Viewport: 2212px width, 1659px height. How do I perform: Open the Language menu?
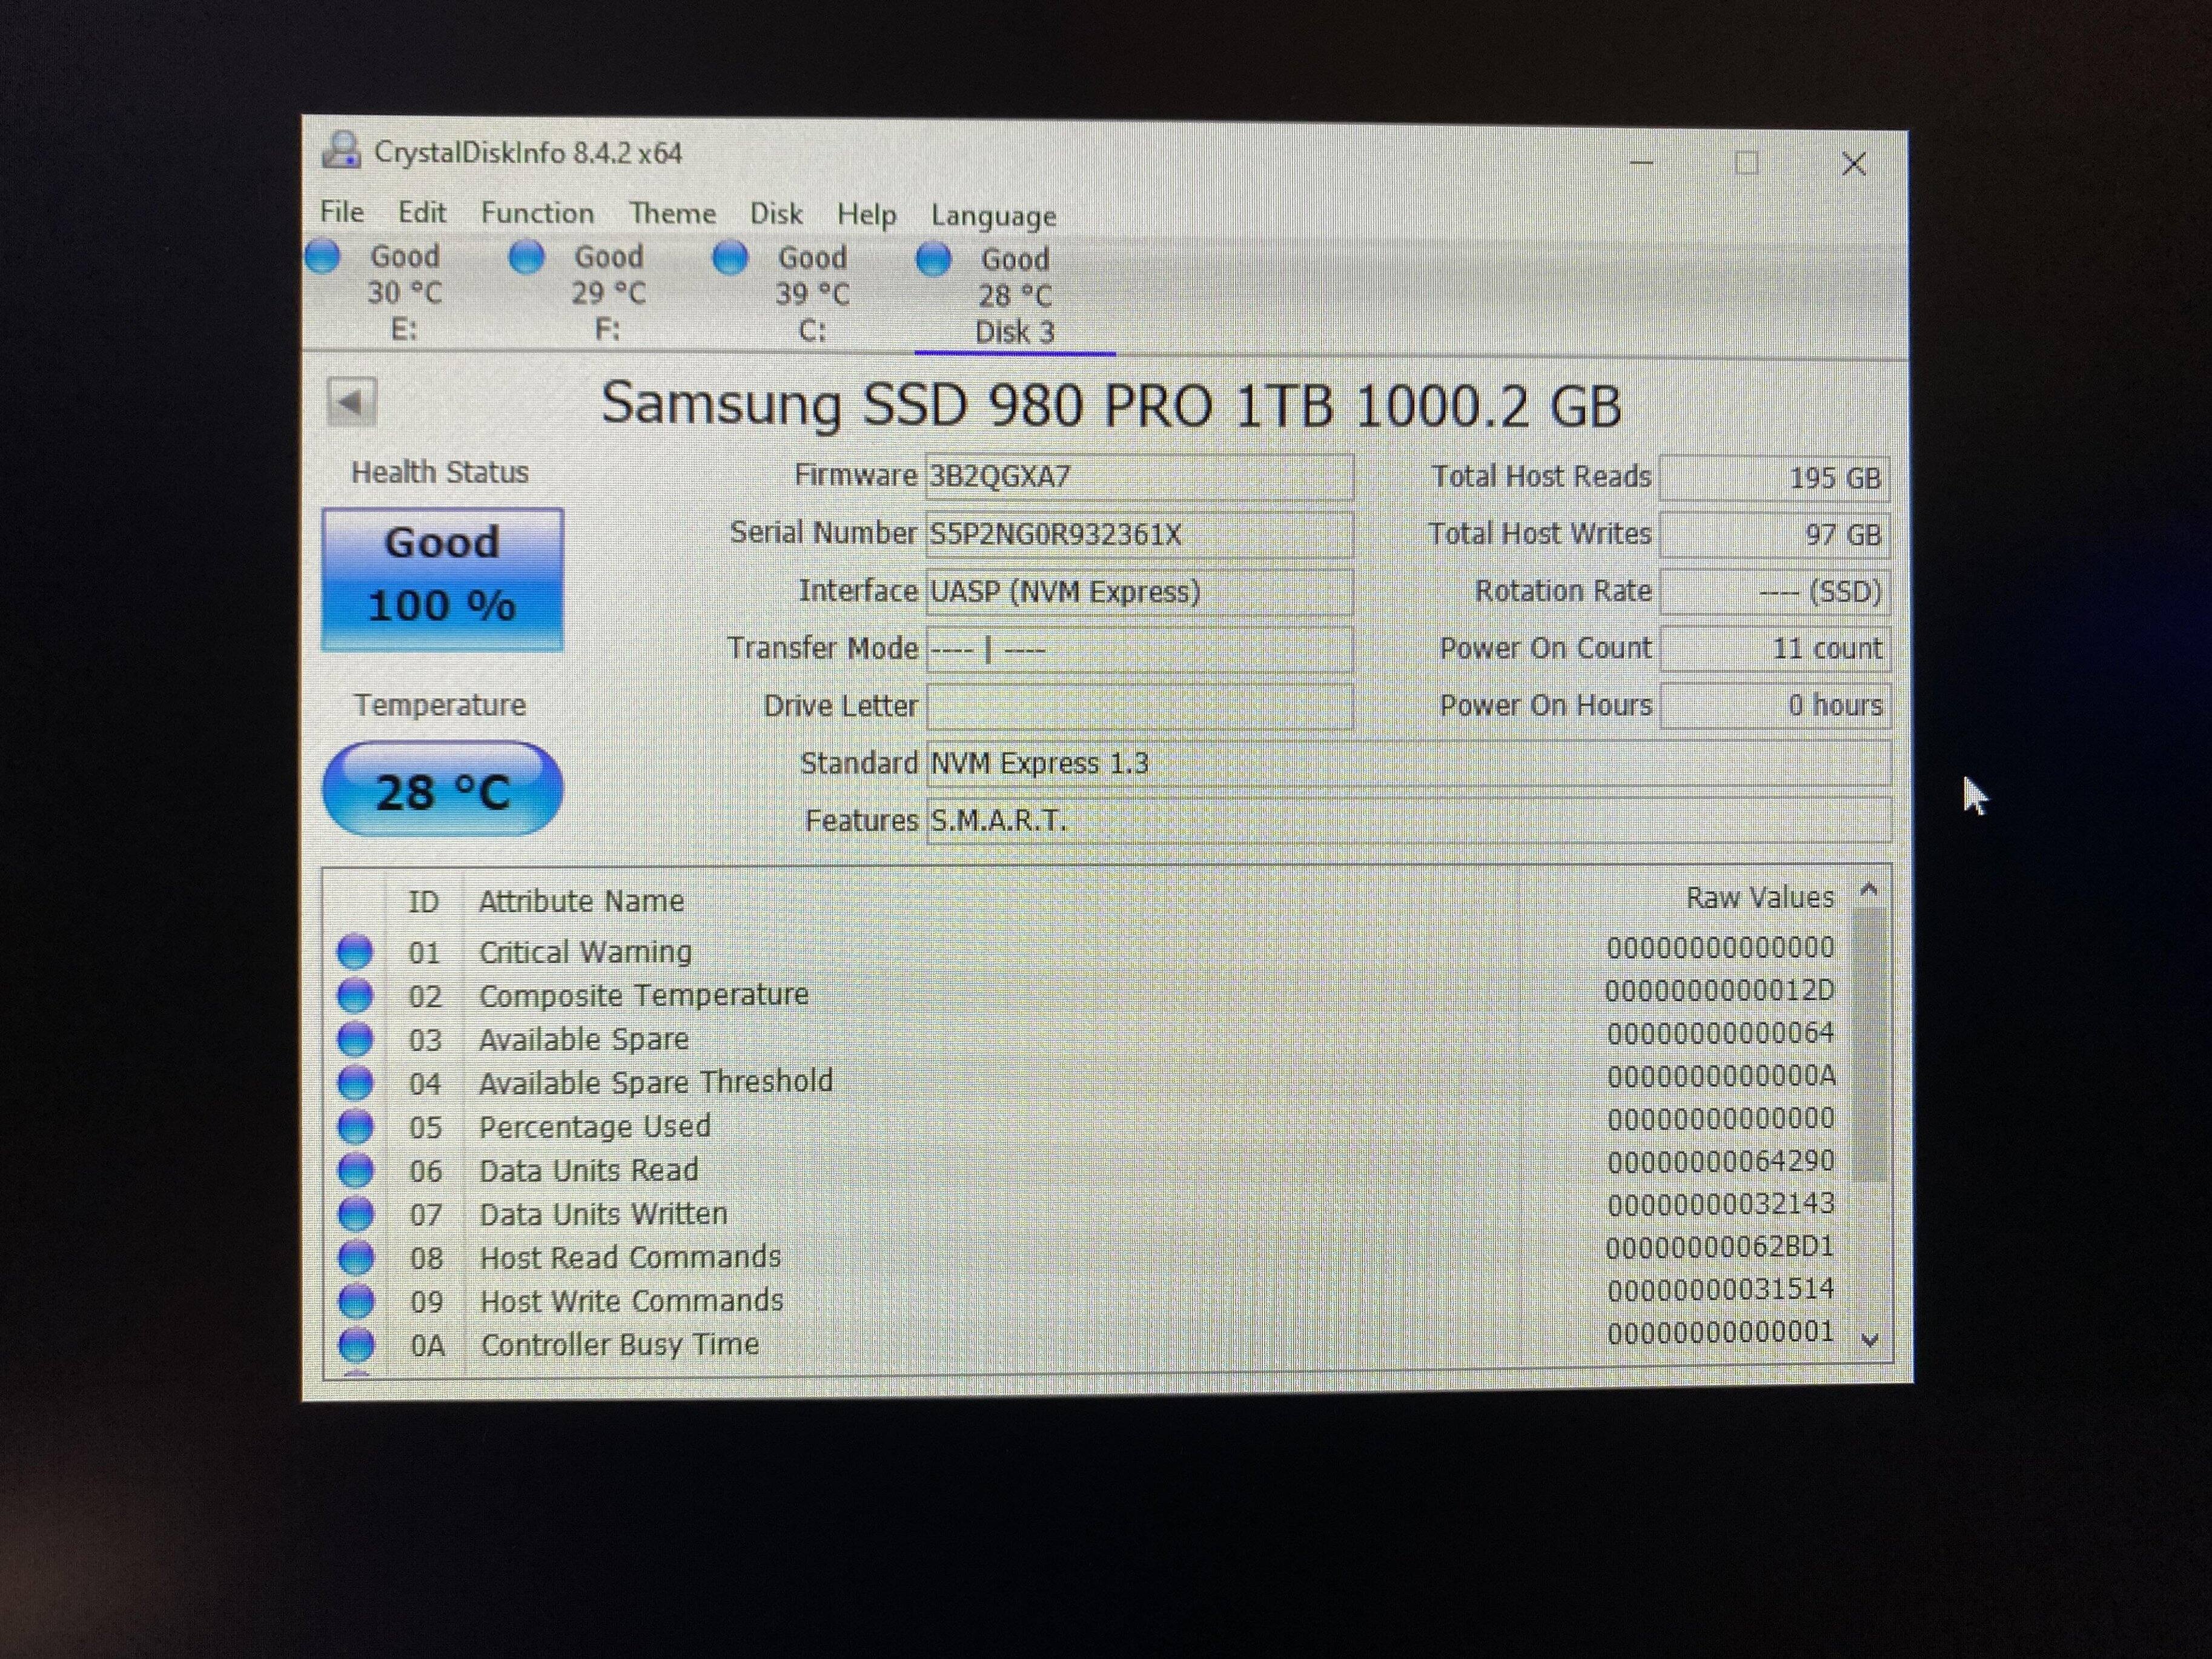[993, 216]
